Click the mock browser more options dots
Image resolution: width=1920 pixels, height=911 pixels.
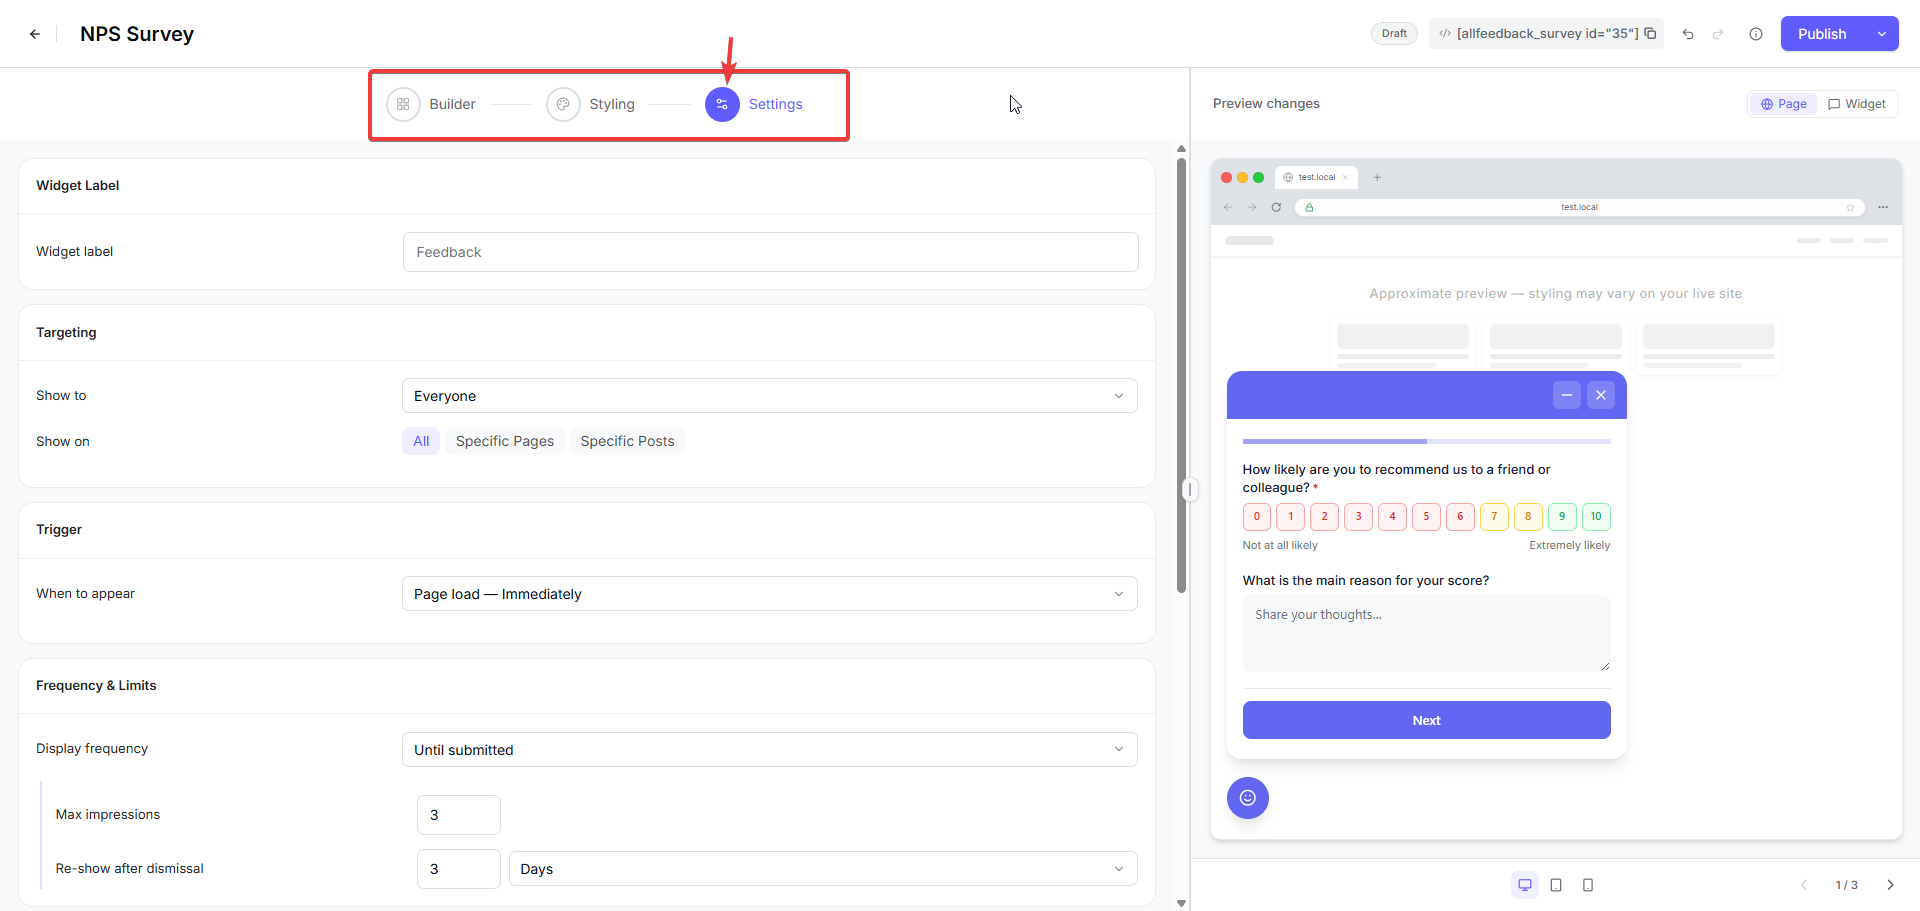coord(1883,207)
